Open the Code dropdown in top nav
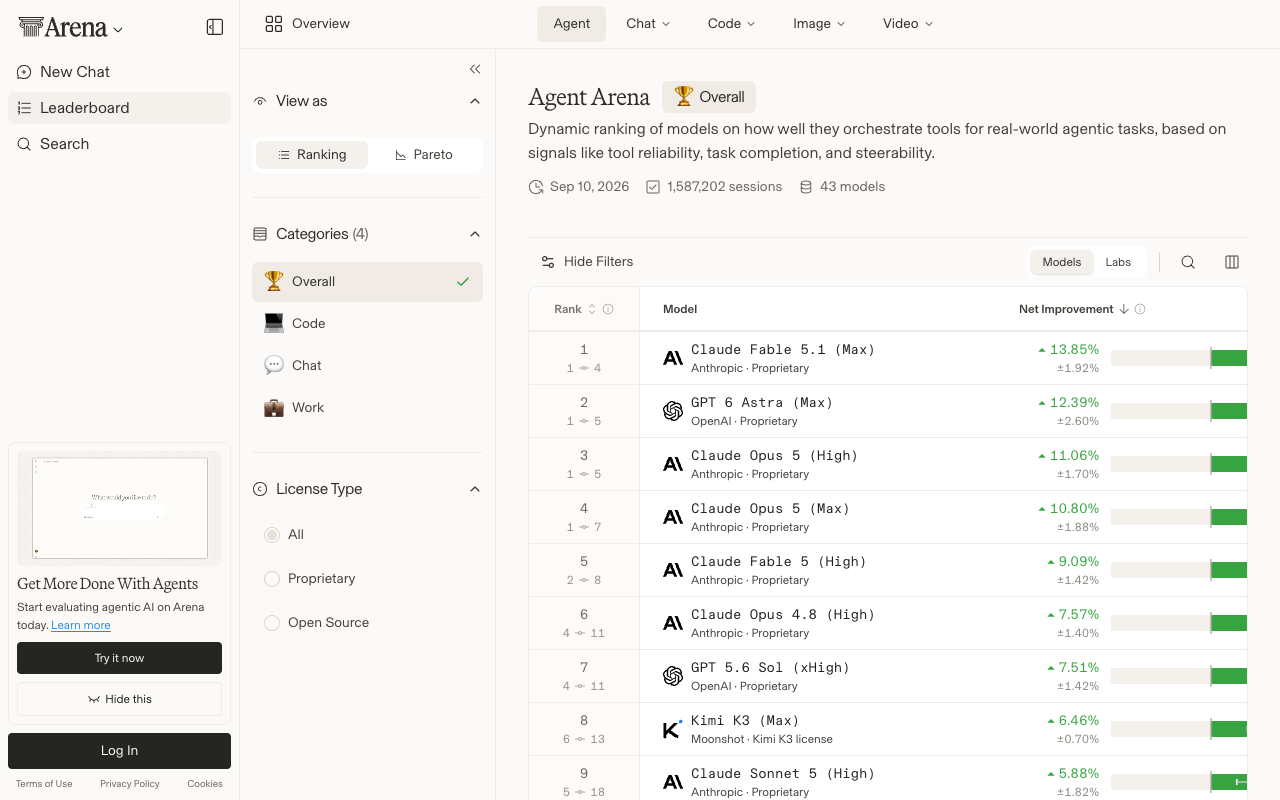The width and height of the screenshot is (1280, 800). (x=731, y=24)
